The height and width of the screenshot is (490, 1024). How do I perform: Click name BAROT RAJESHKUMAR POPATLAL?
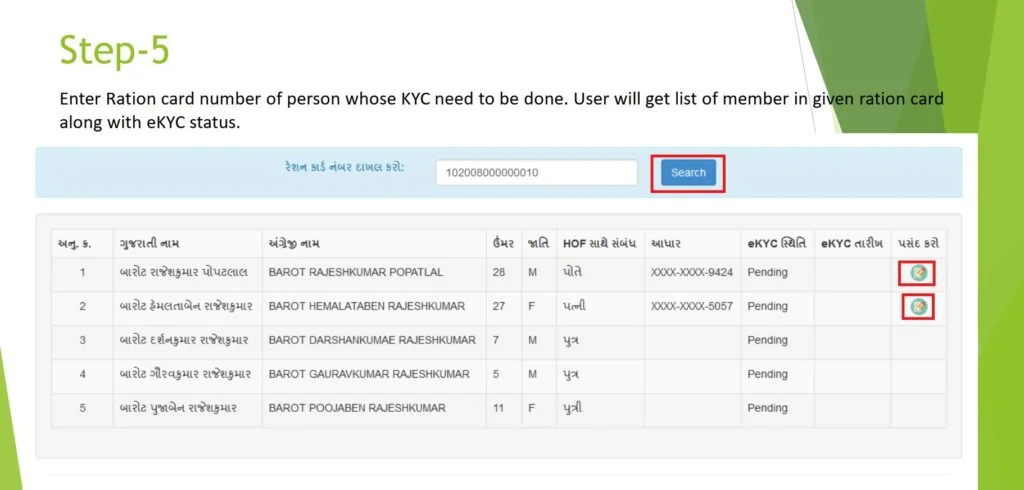pyautogui.click(x=355, y=272)
